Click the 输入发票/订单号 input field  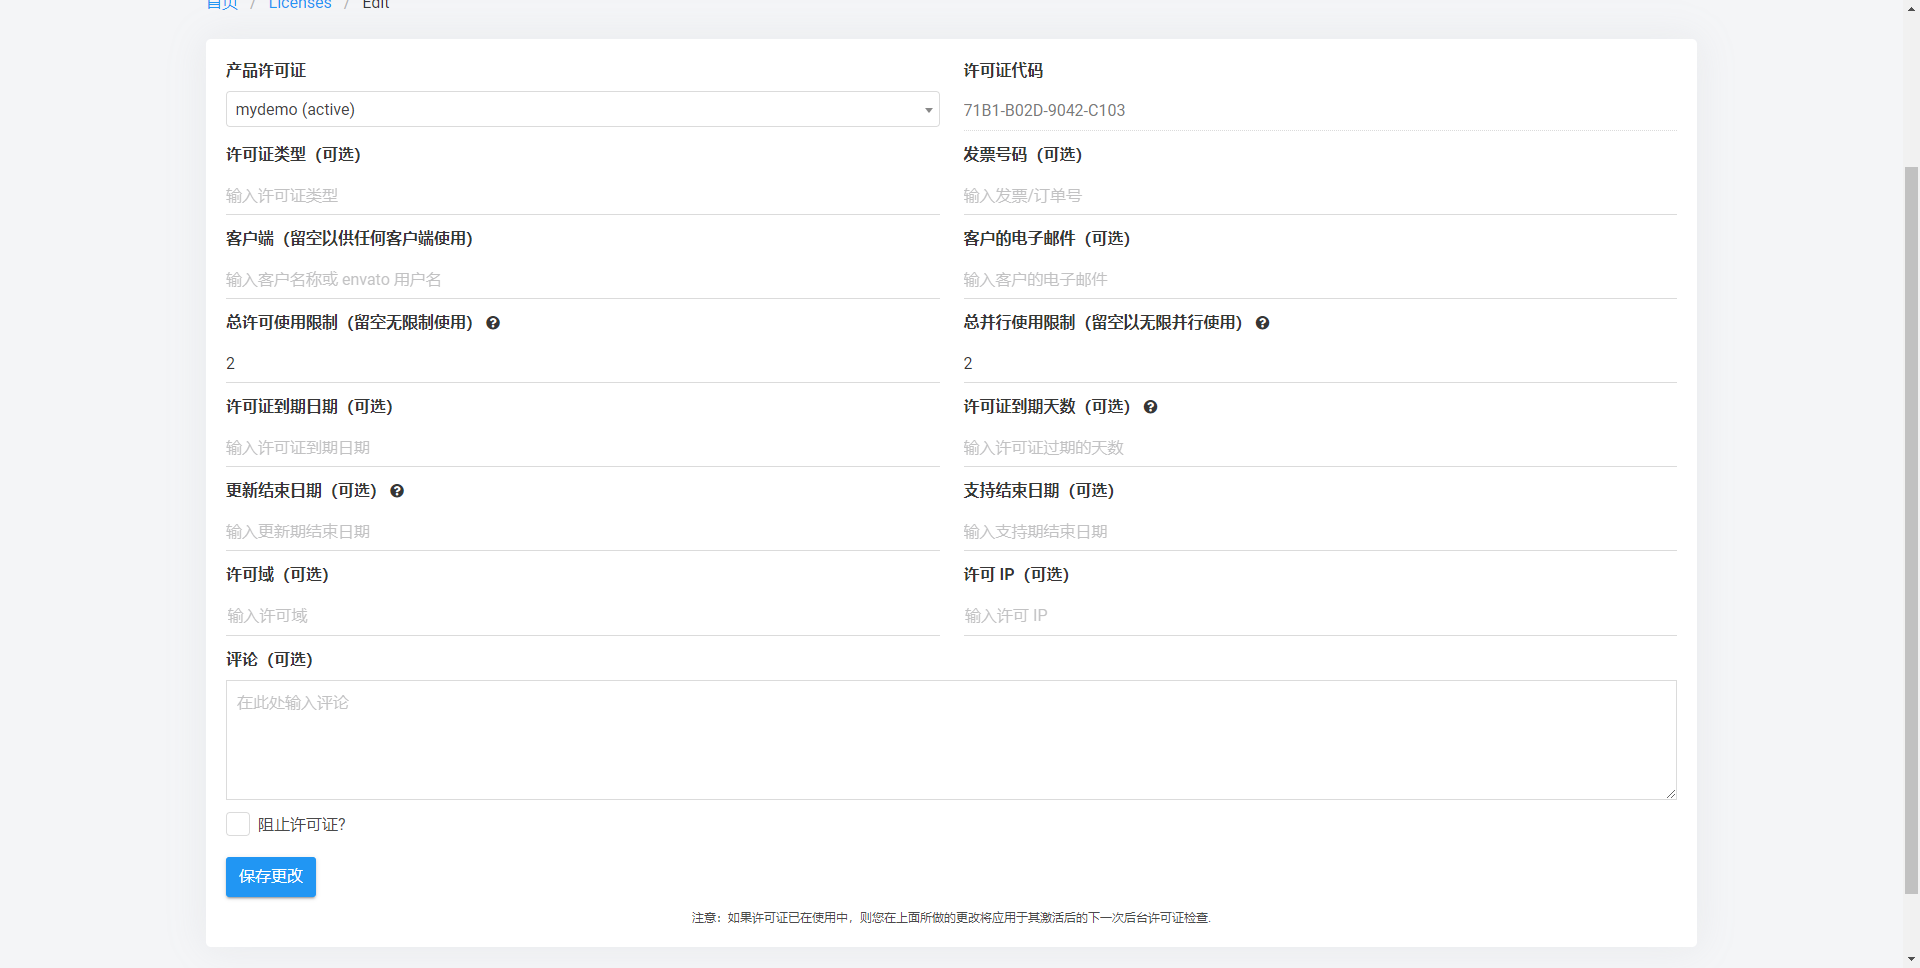[1320, 195]
